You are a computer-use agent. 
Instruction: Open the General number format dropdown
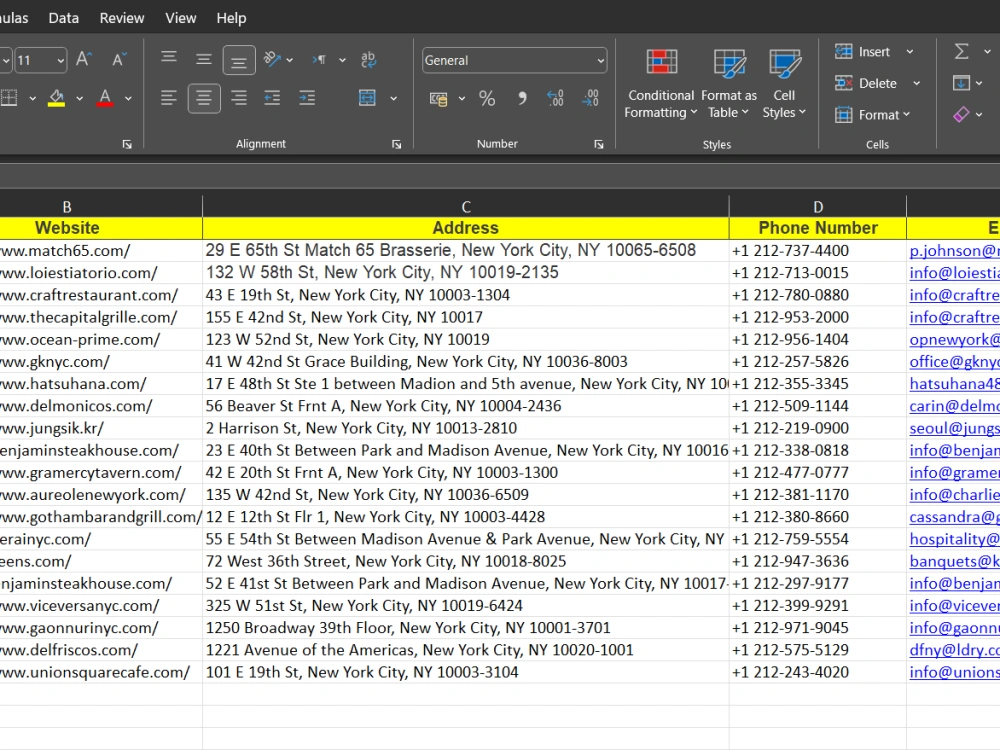(600, 61)
